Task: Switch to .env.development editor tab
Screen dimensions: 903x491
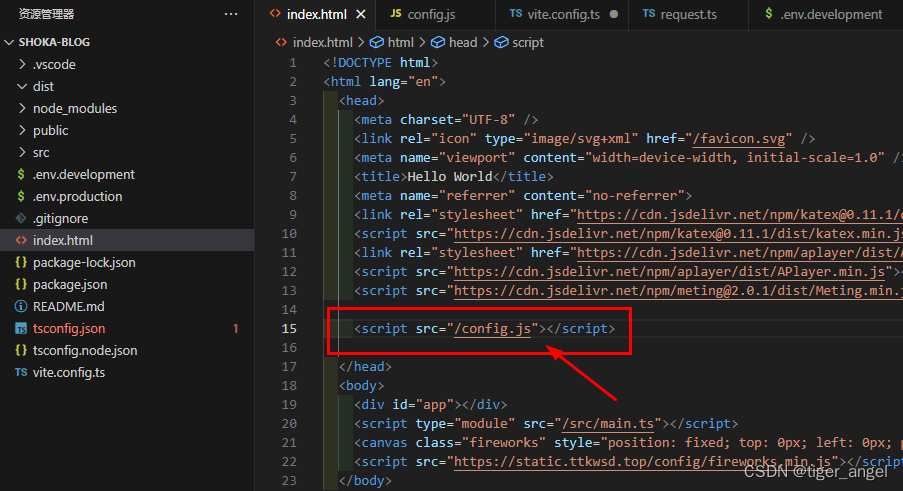Action: [x=830, y=14]
